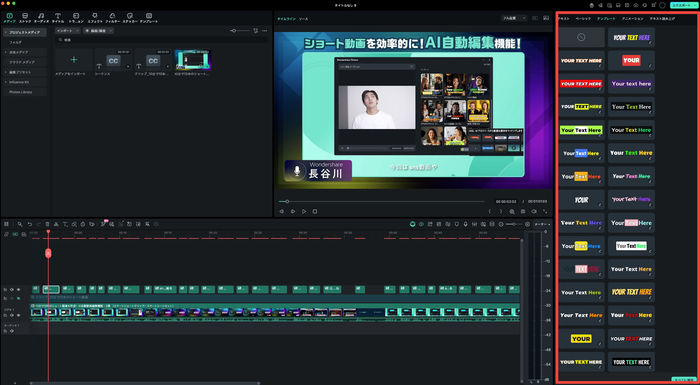Click the filter icon in media panel
The height and width of the screenshot is (385, 700).
[255, 31]
